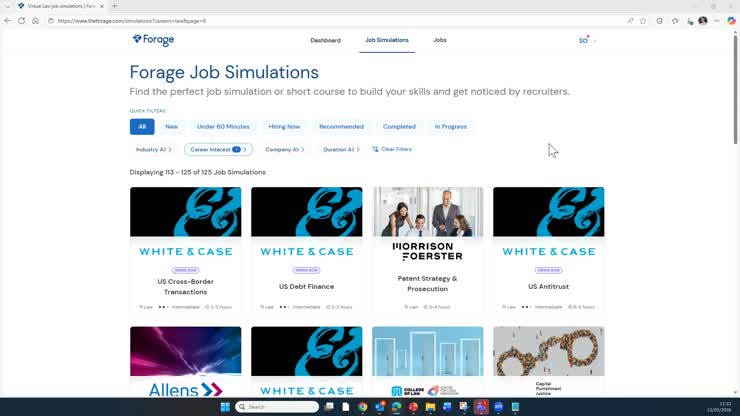This screenshot has width=740, height=416.
Task: Open the Capital Punishment Justice card image
Action: coord(548,351)
